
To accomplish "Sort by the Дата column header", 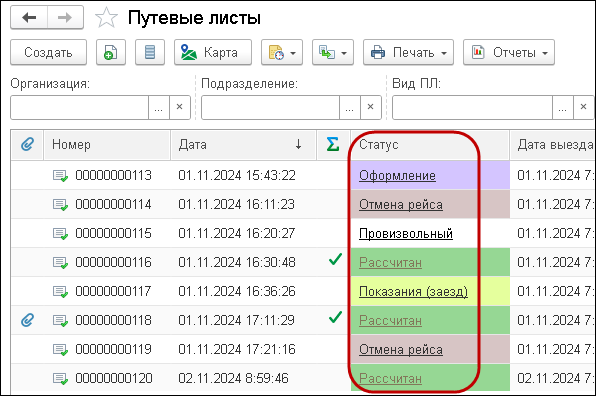I will pos(243,144).
